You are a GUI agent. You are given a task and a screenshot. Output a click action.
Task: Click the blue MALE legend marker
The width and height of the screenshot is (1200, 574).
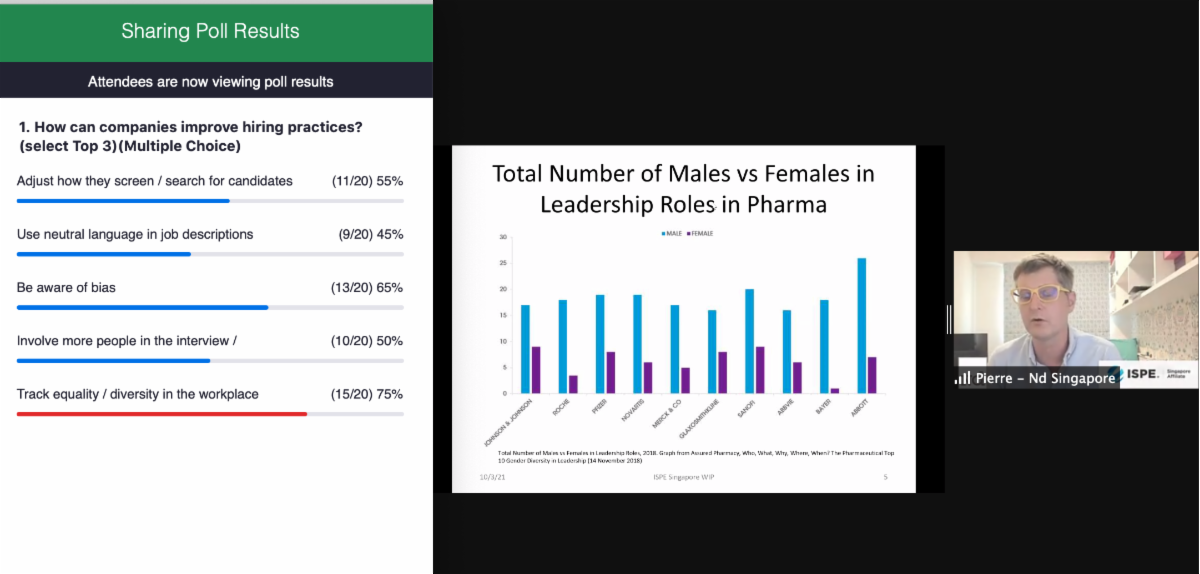(x=661, y=233)
